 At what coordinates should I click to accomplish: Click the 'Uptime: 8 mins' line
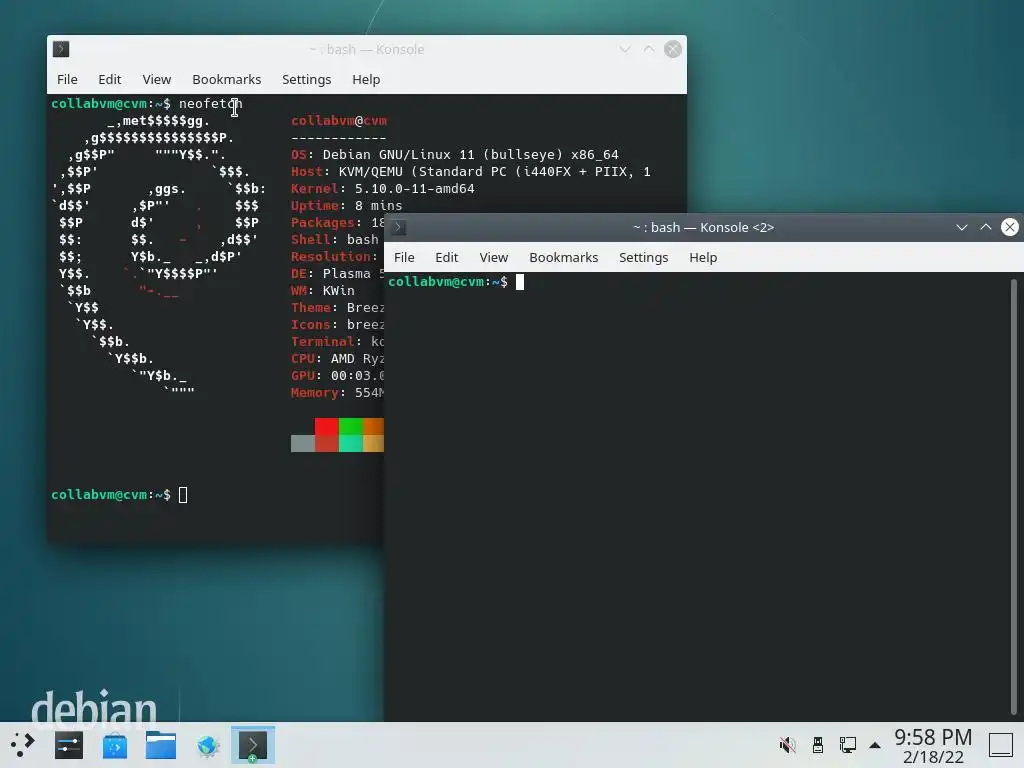tap(347, 206)
